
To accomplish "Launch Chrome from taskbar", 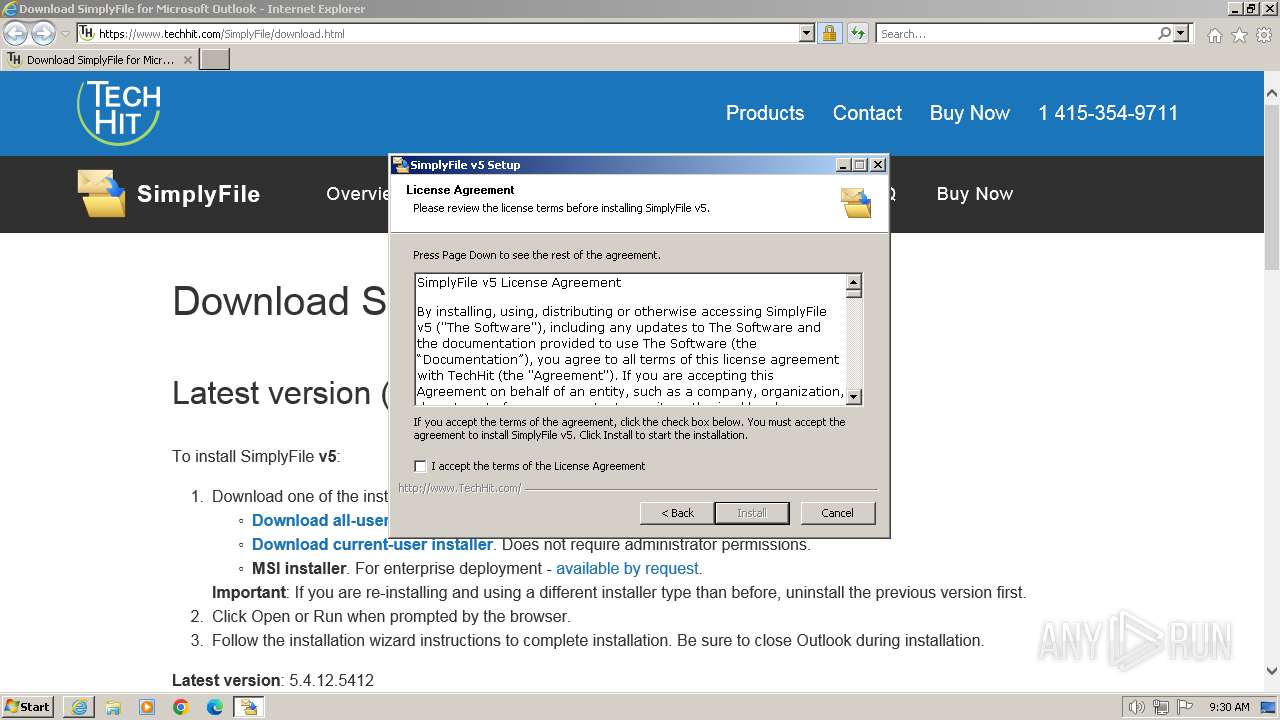I will [x=181, y=707].
